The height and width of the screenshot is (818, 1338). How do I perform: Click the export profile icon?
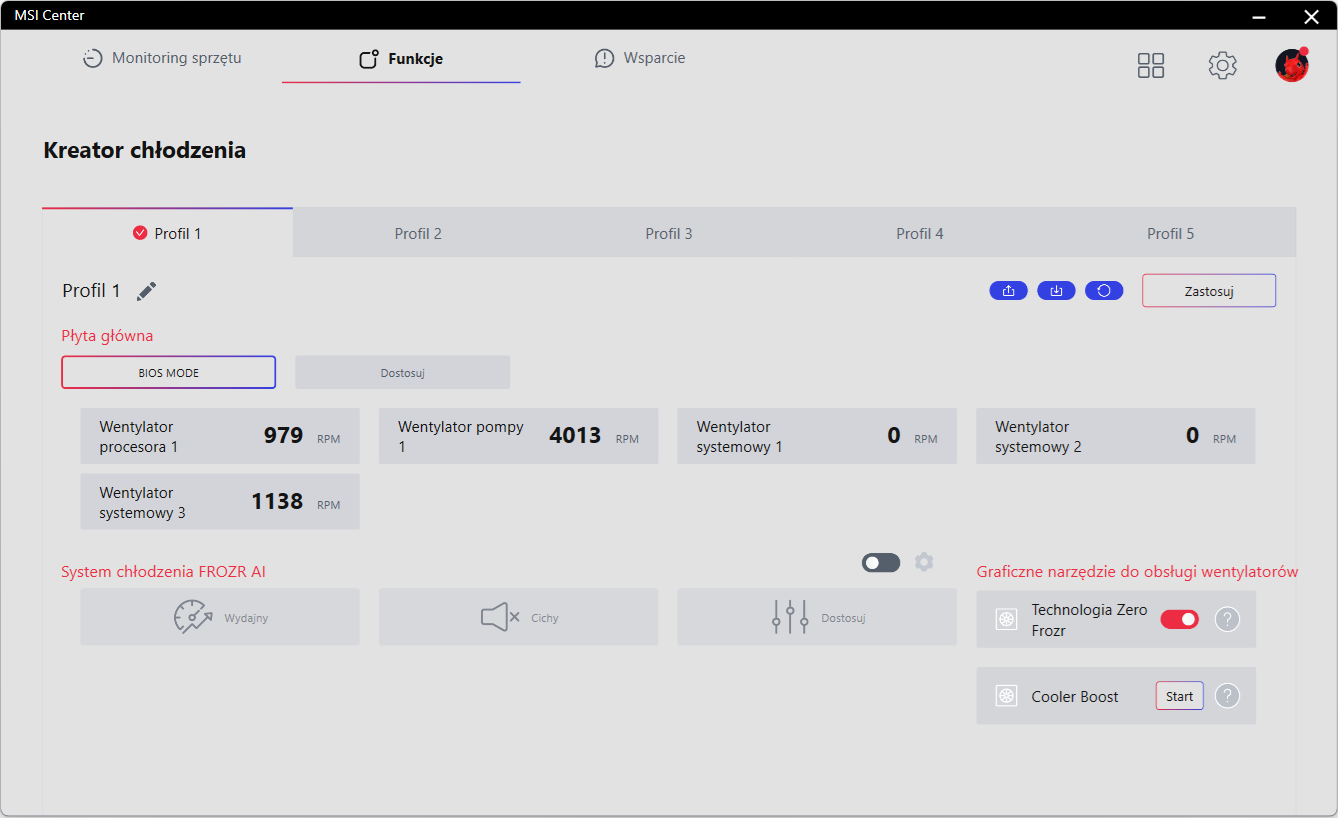point(1008,291)
